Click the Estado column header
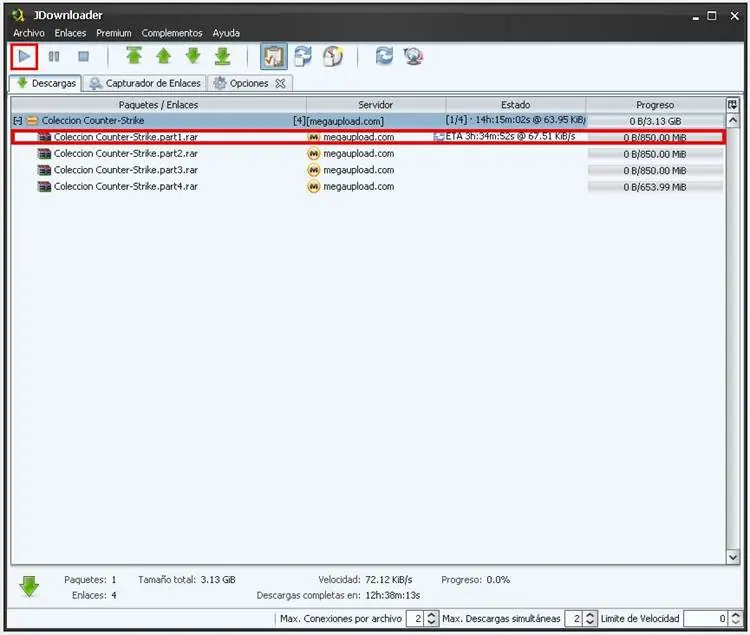Image resolution: width=750 pixels, height=635 pixels. [516, 105]
